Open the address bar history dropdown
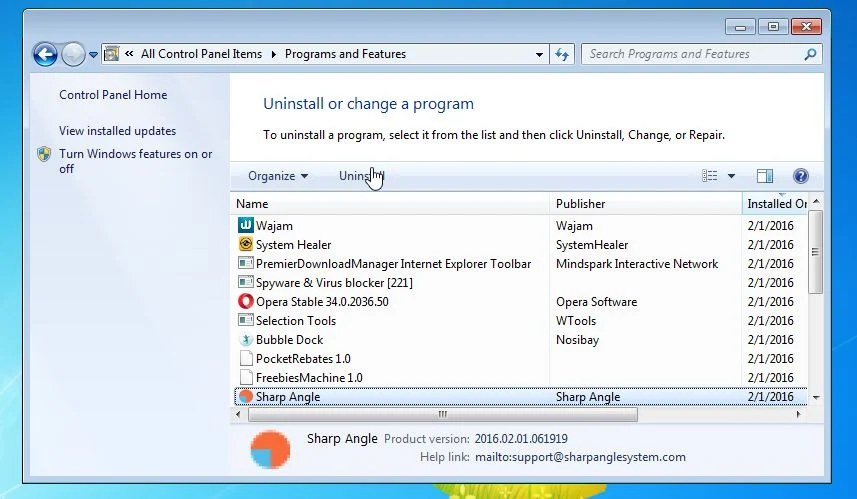This screenshot has width=857, height=499. [x=539, y=54]
